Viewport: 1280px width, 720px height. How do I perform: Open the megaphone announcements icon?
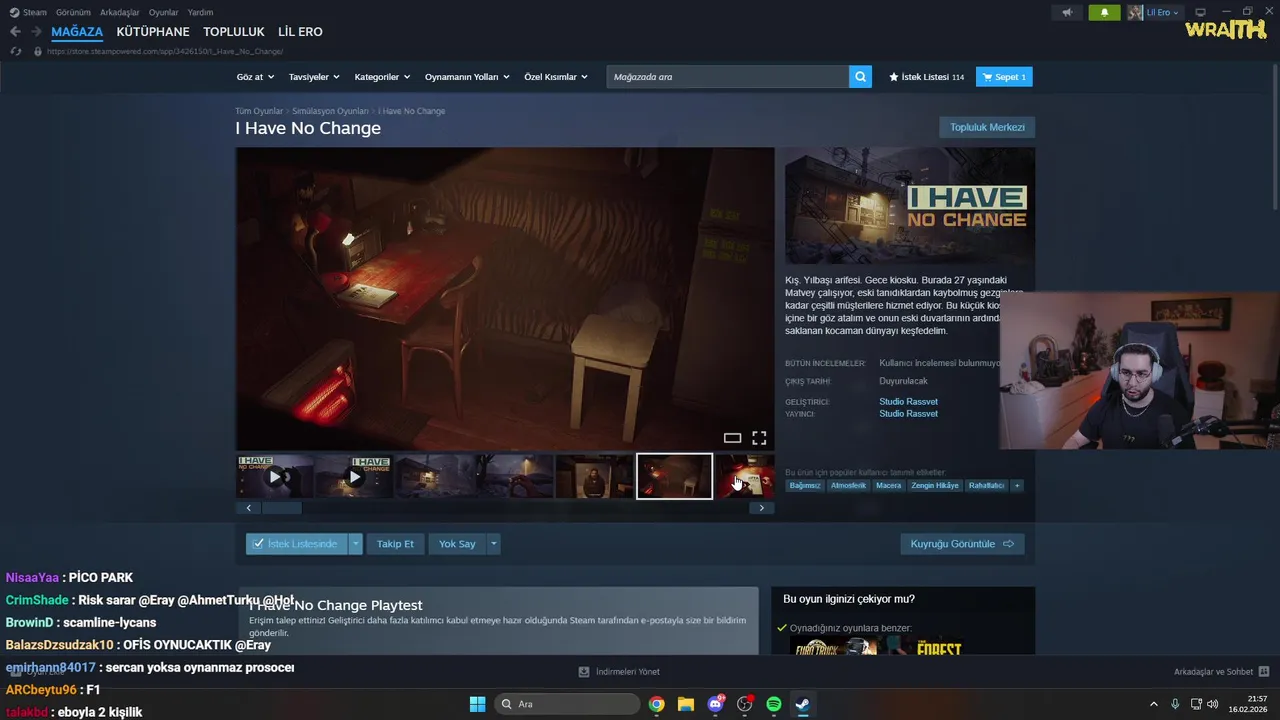(x=1067, y=12)
